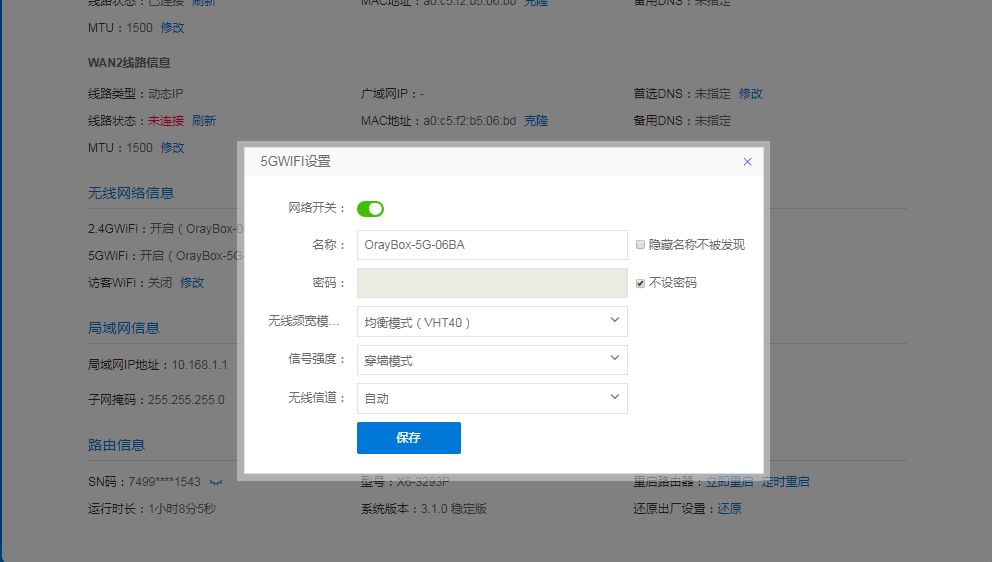992x562 pixels.
Task: Reveal the hidden SN code eye icon
Action: 216,483
